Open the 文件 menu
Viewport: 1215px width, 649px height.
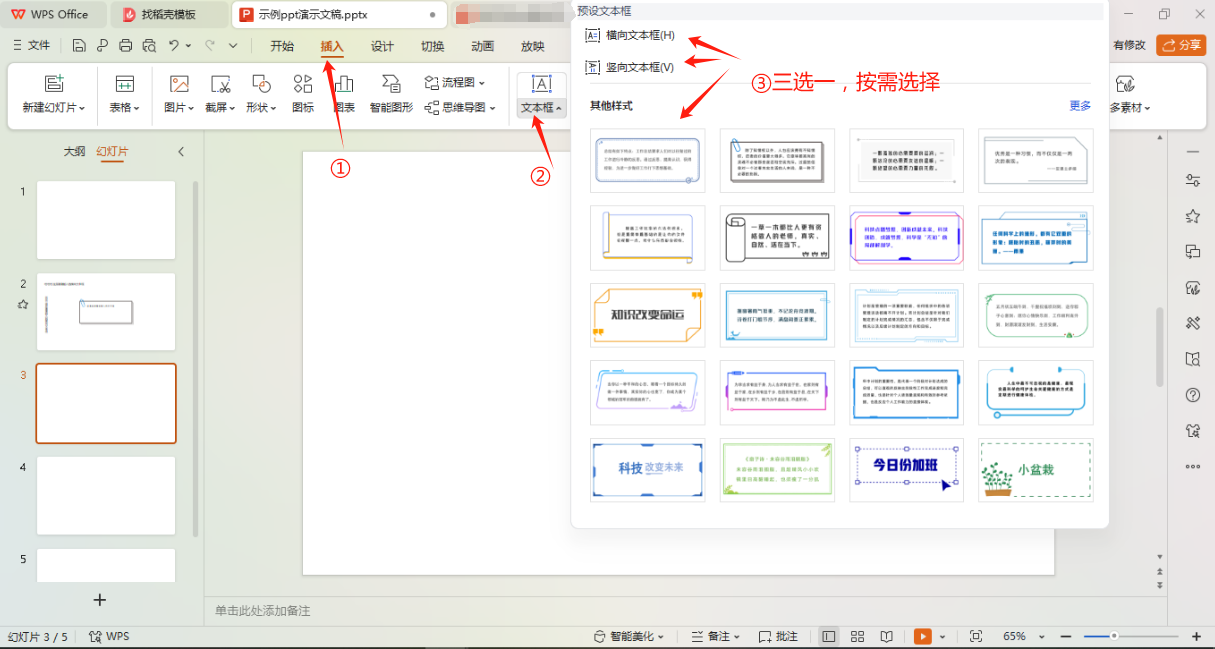[40, 45]
